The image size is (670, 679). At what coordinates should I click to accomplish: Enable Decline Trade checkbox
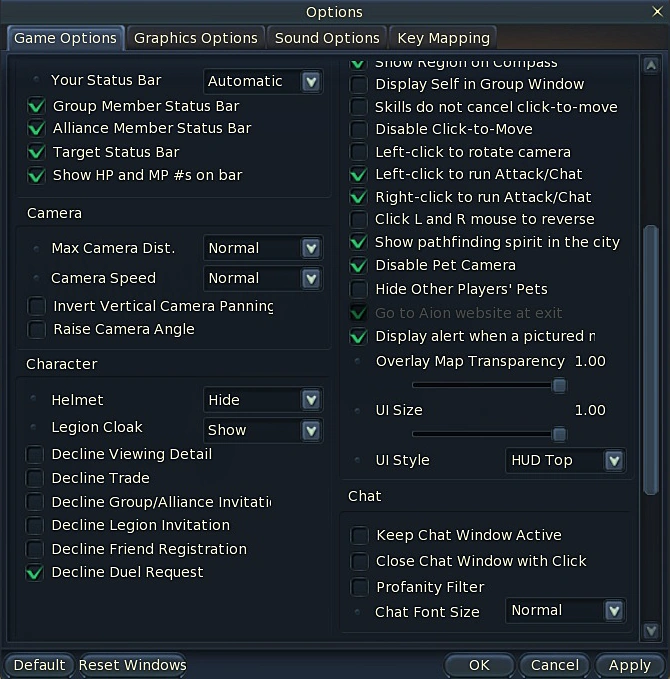[x=36, y=478]
